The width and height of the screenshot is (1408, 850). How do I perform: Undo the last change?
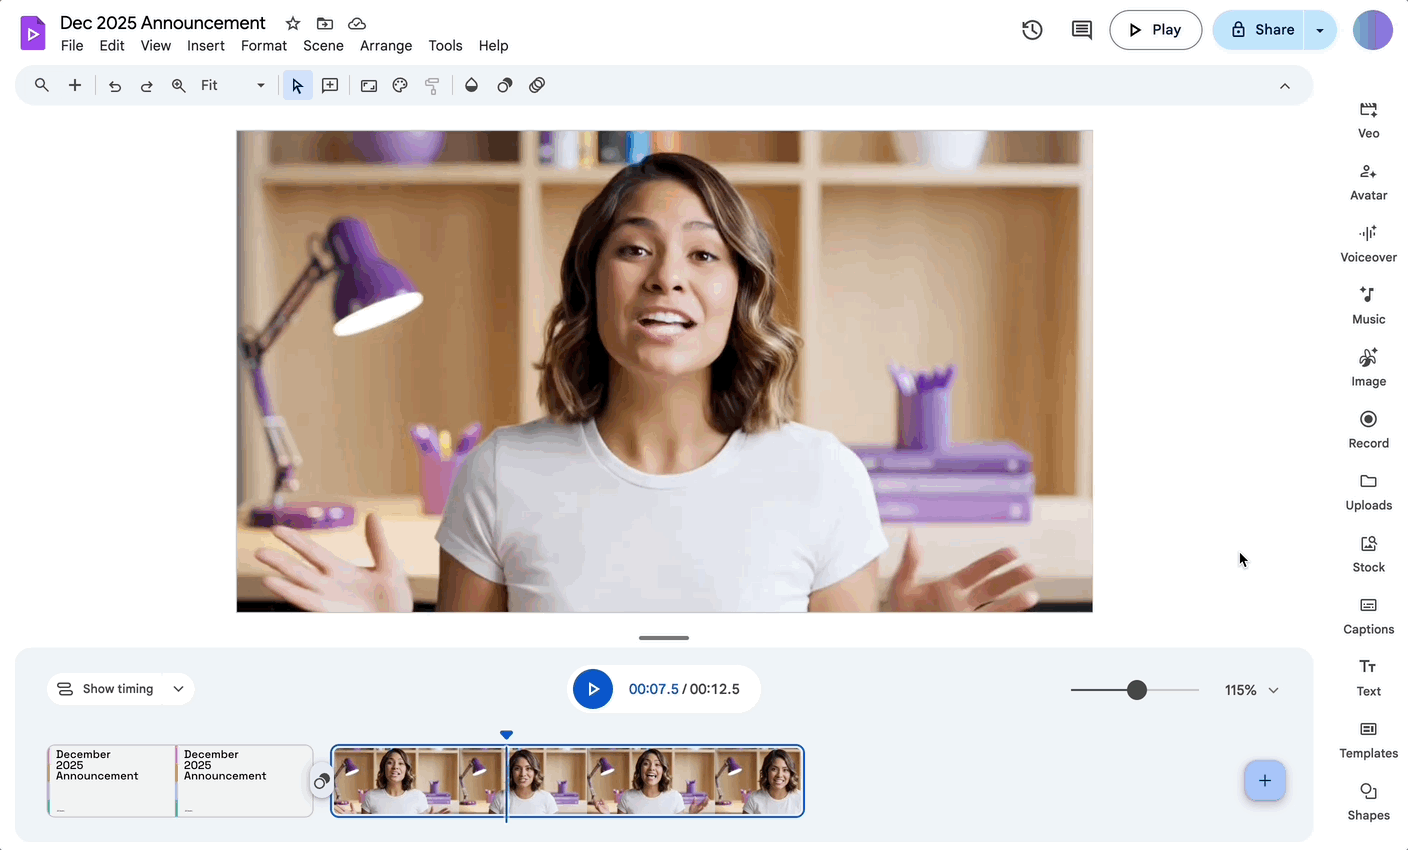click(114, 85)
